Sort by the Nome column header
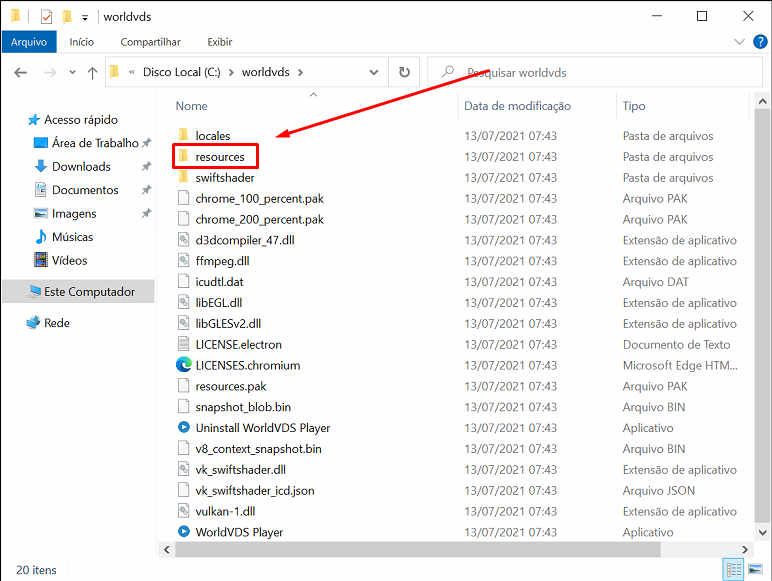The image size is (772, 581). tap(192, 106)
